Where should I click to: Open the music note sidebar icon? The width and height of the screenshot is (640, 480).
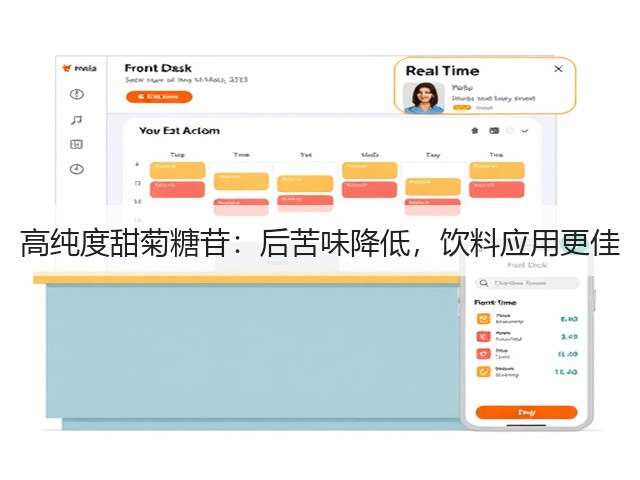click(76, 120)
